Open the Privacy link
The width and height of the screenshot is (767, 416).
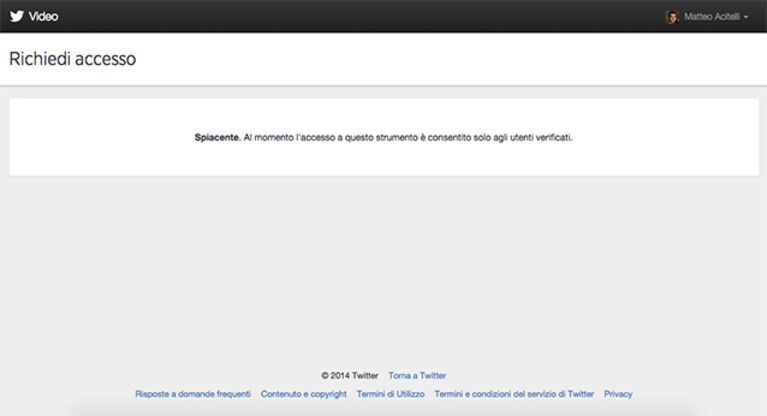618,394
